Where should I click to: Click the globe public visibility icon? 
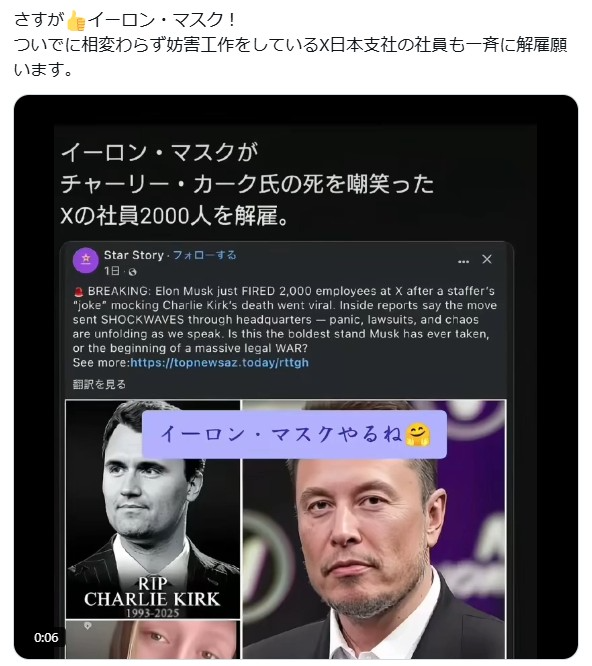pos(132,272)
